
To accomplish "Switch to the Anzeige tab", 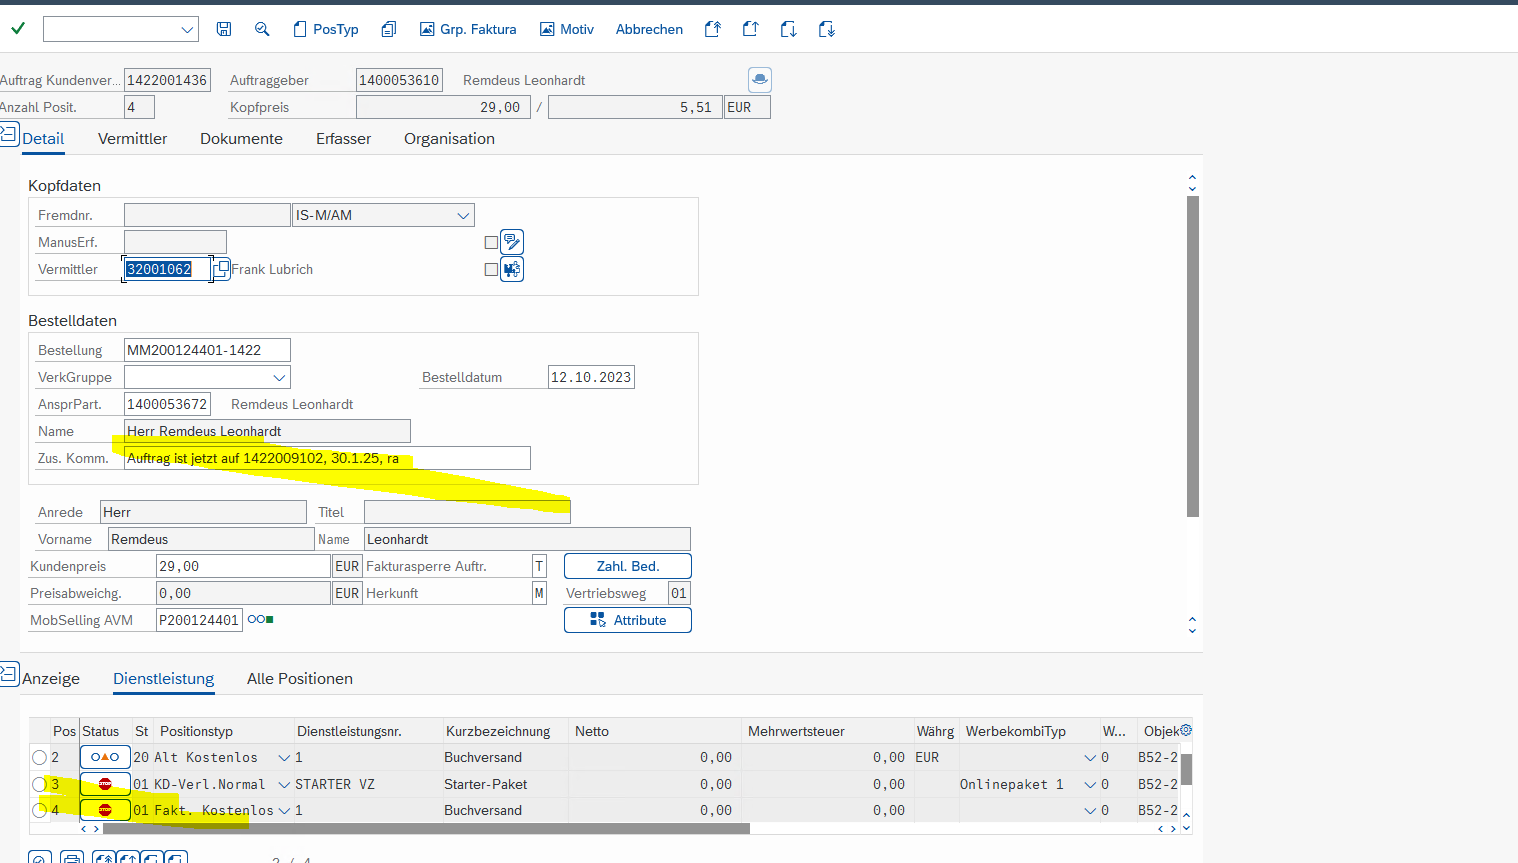I will point(51,679).
